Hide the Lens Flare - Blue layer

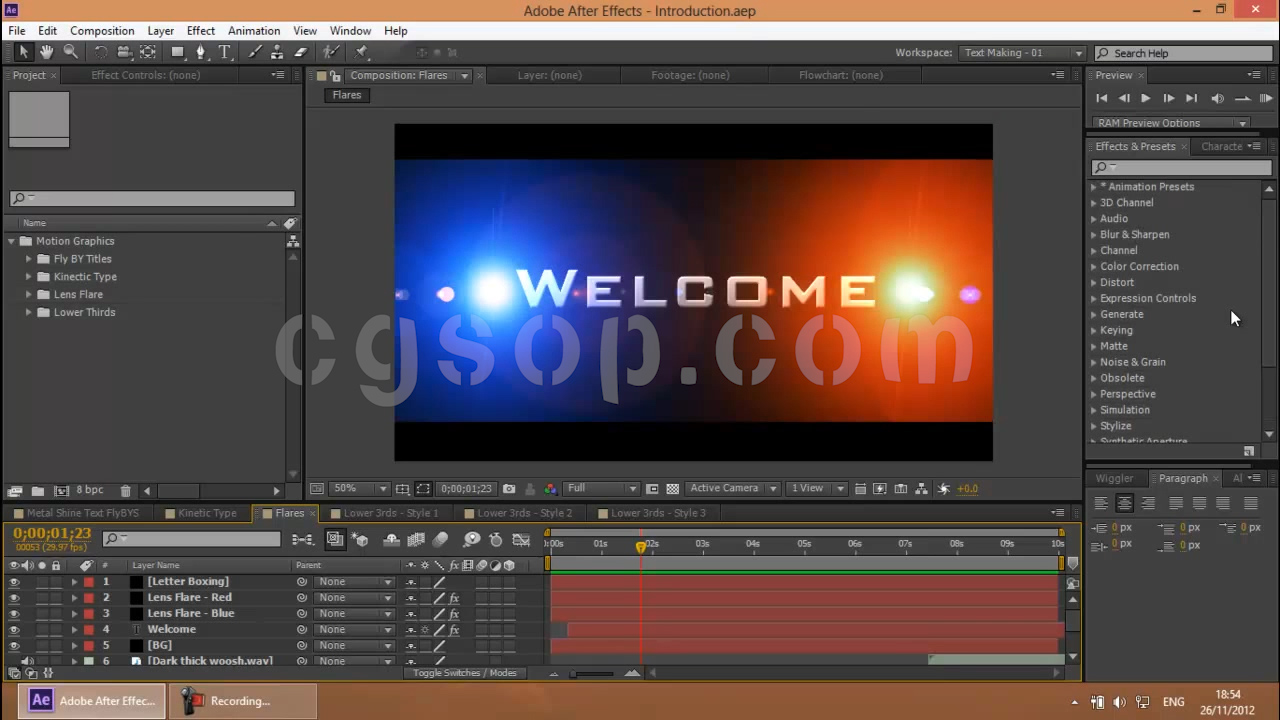click(x=14, y=614)
